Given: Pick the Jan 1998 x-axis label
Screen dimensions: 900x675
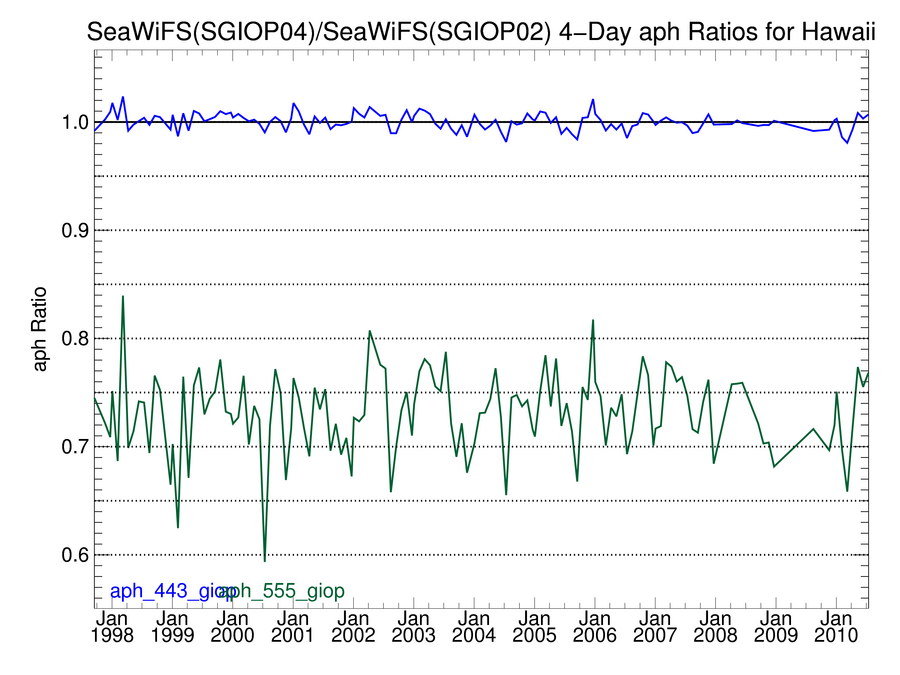Looking at the screenshot, I should (112, 627).
